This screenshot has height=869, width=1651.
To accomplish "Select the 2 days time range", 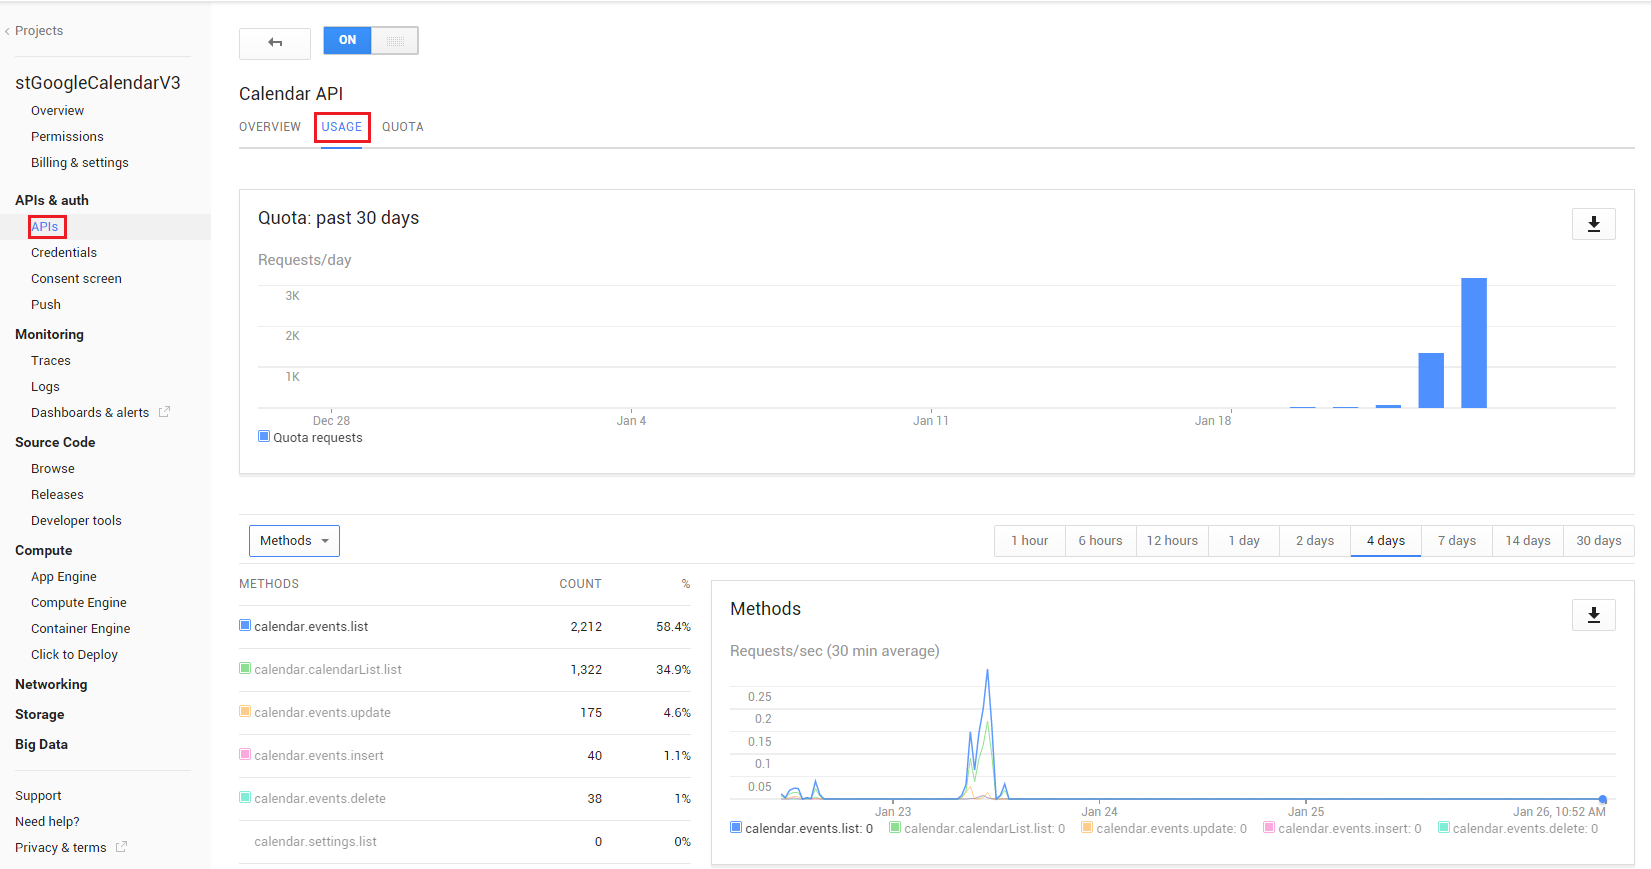I will 1315,541.
